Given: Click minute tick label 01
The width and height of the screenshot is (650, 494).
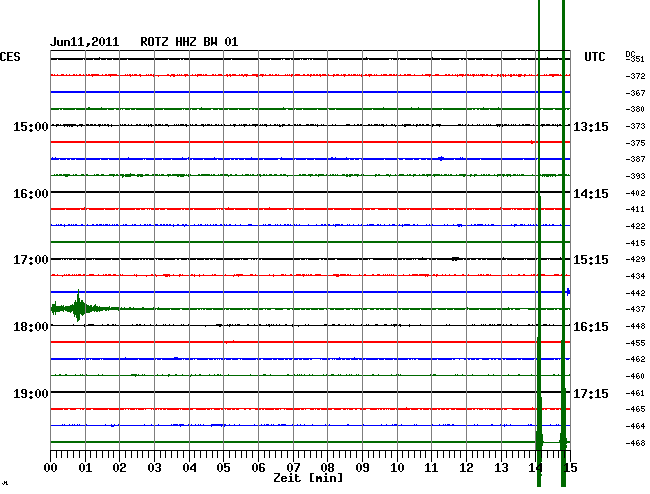Looking at the screenshot, I should coord(85,467).
